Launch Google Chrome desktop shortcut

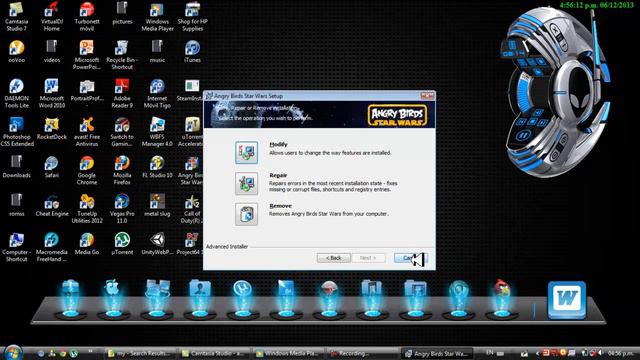[87, 170]
